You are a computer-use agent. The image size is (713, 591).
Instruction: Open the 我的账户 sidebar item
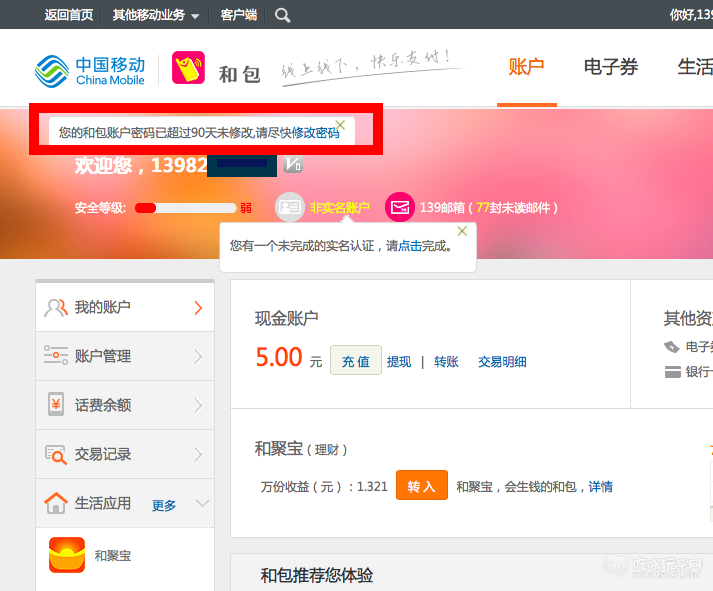pyautogui.click(x=125, y=308)
